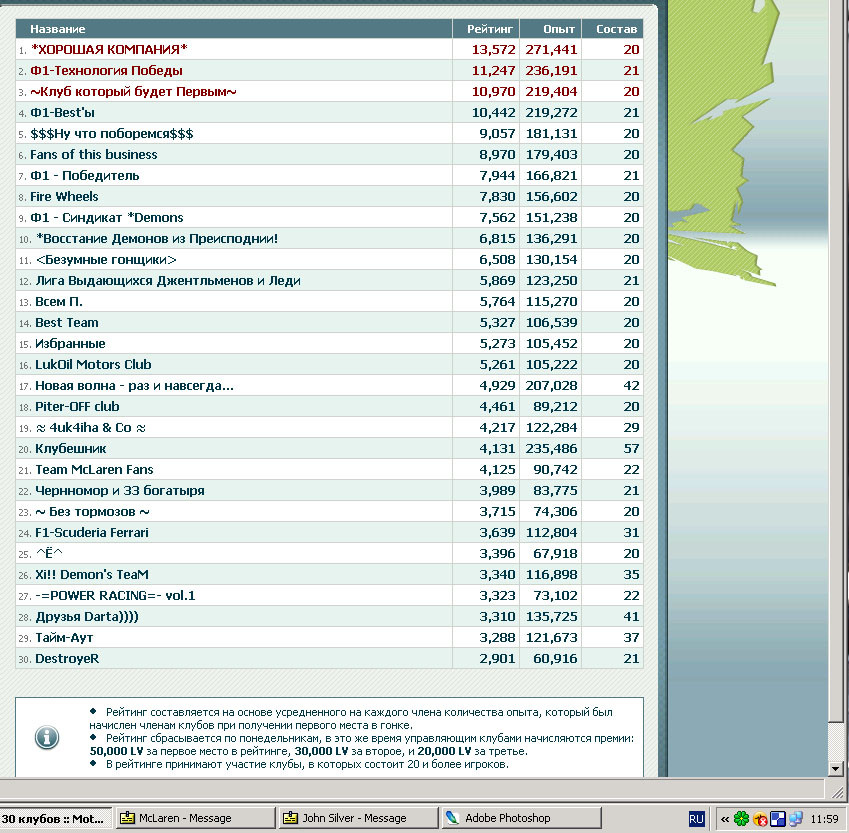Click experience value 207,028
Image resolution: width=849 pixels, height=833 pixels.
(551, 386)
